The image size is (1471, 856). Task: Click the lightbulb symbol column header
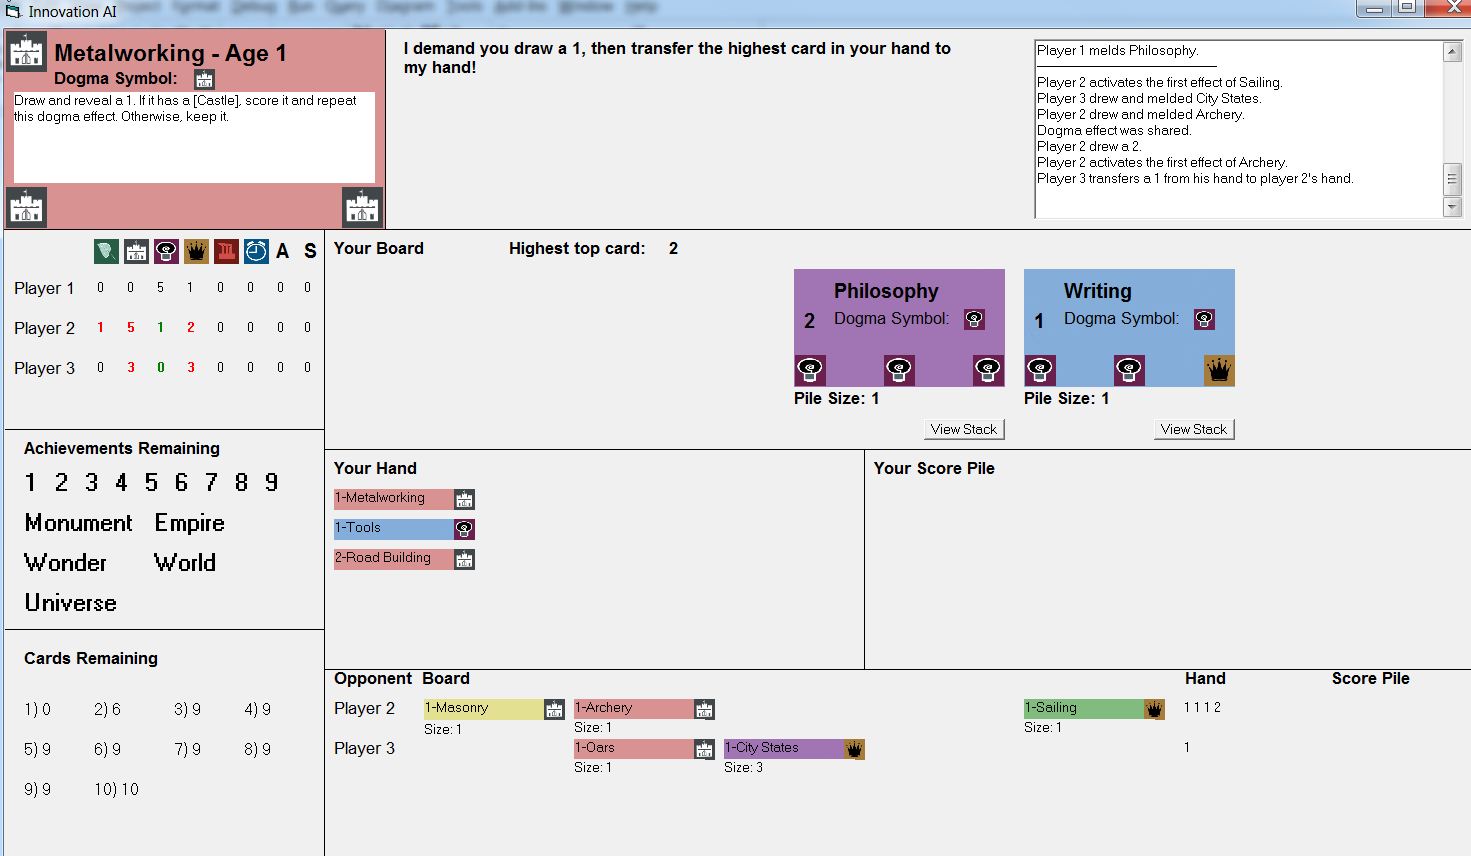coord(166,251)
